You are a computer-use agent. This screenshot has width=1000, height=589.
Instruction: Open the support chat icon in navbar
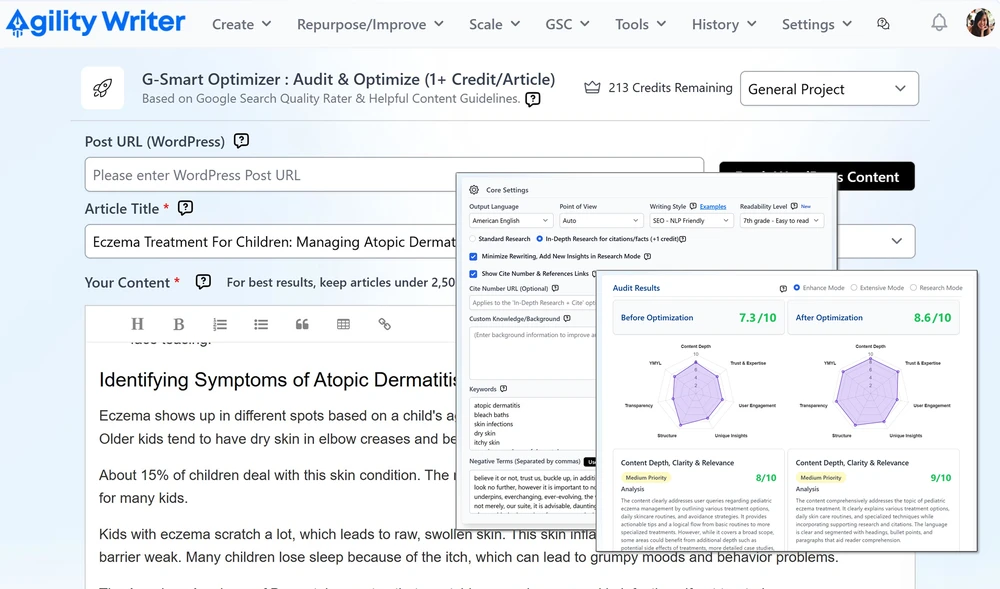(x=883, y=24)
